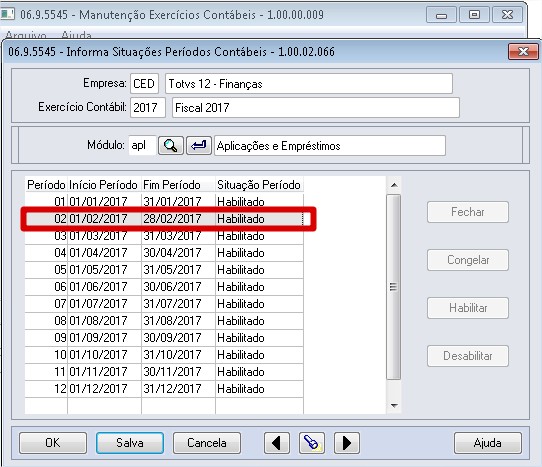Viewport: 542px width, 467px height.
Task: Click end date 30/06/2017
Action: 172,287
